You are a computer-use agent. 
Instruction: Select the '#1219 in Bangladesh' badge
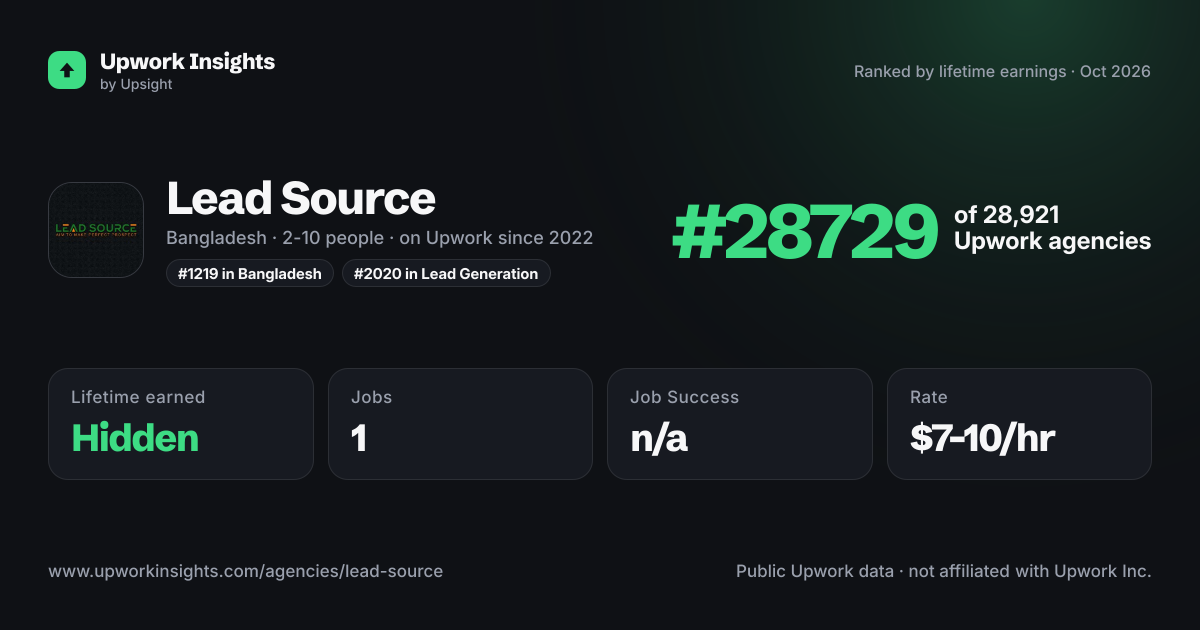pyautogui.click(x=250, y=273)
